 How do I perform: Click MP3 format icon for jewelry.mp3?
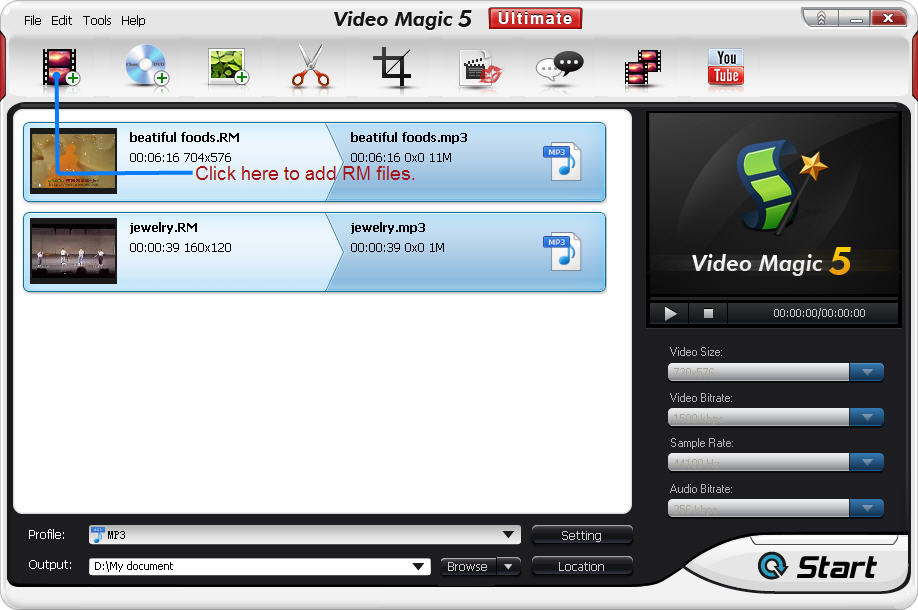pos(562,252)
